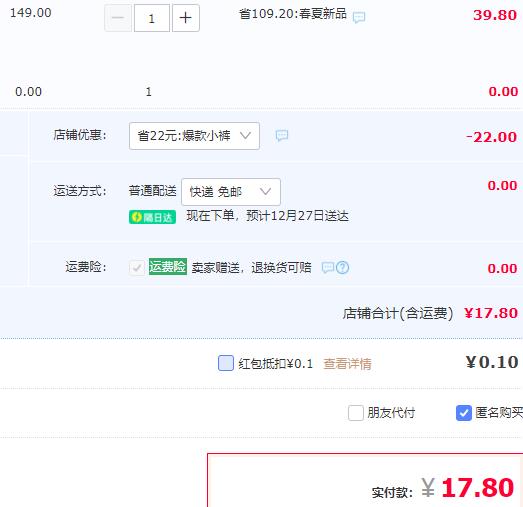Open the 省22元:爆款小裤 discount dropdown
This screenshot has width=523, height=507.
[194, 136]
